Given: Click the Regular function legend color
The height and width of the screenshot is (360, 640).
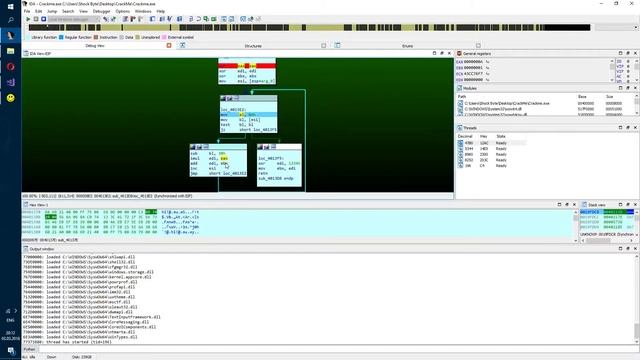Looking at the screenshot, I should coord(61,37).
